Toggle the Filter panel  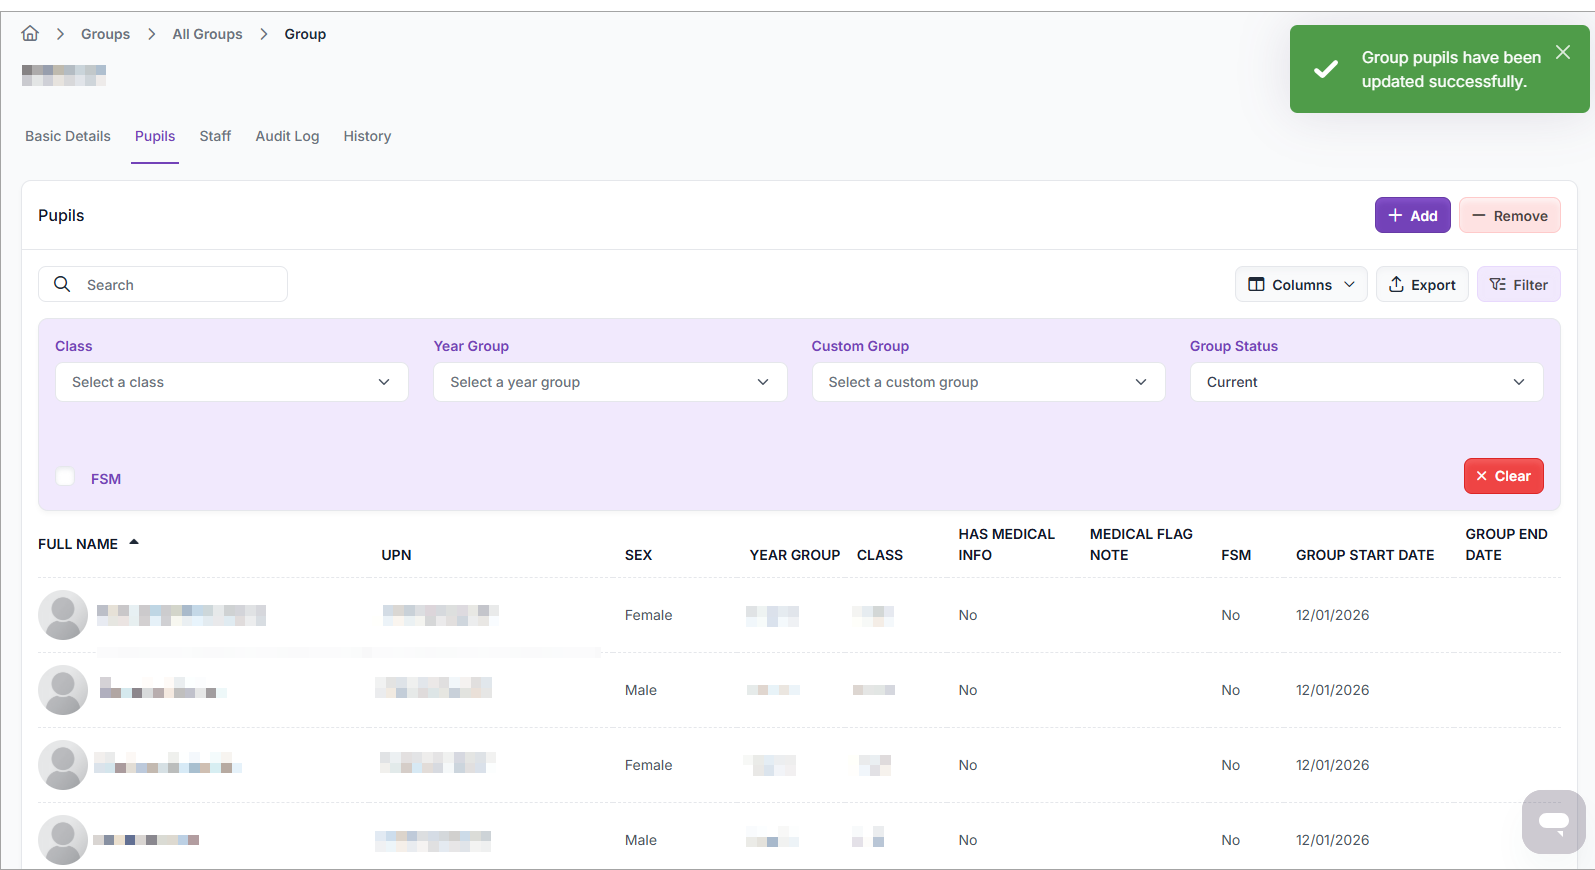(1518, 285)
